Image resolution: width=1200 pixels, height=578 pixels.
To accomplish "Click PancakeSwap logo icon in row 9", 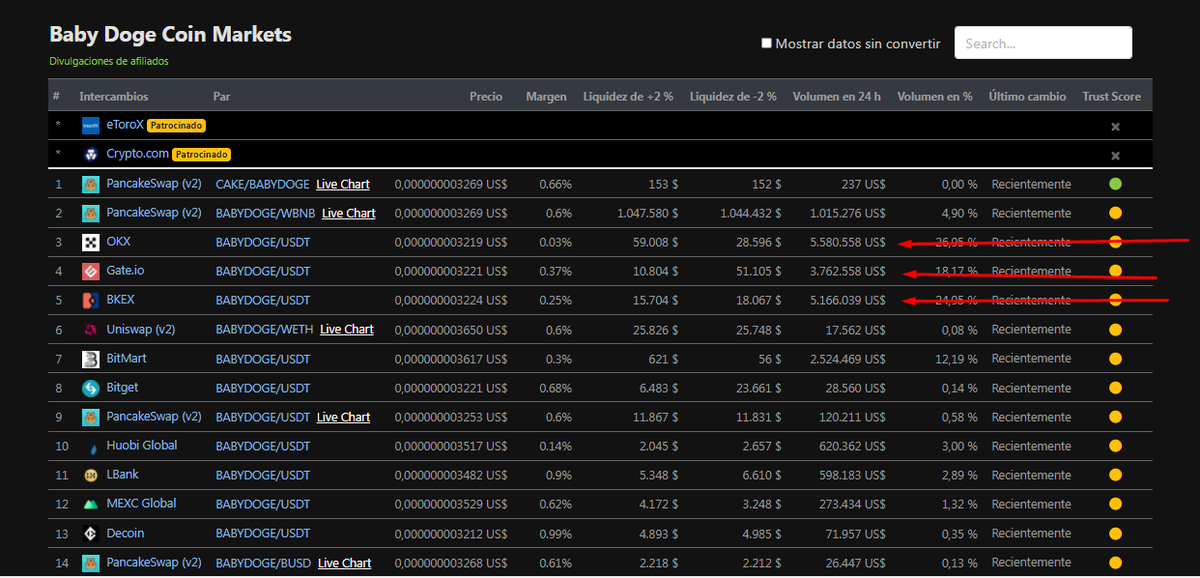I will 91,417.
